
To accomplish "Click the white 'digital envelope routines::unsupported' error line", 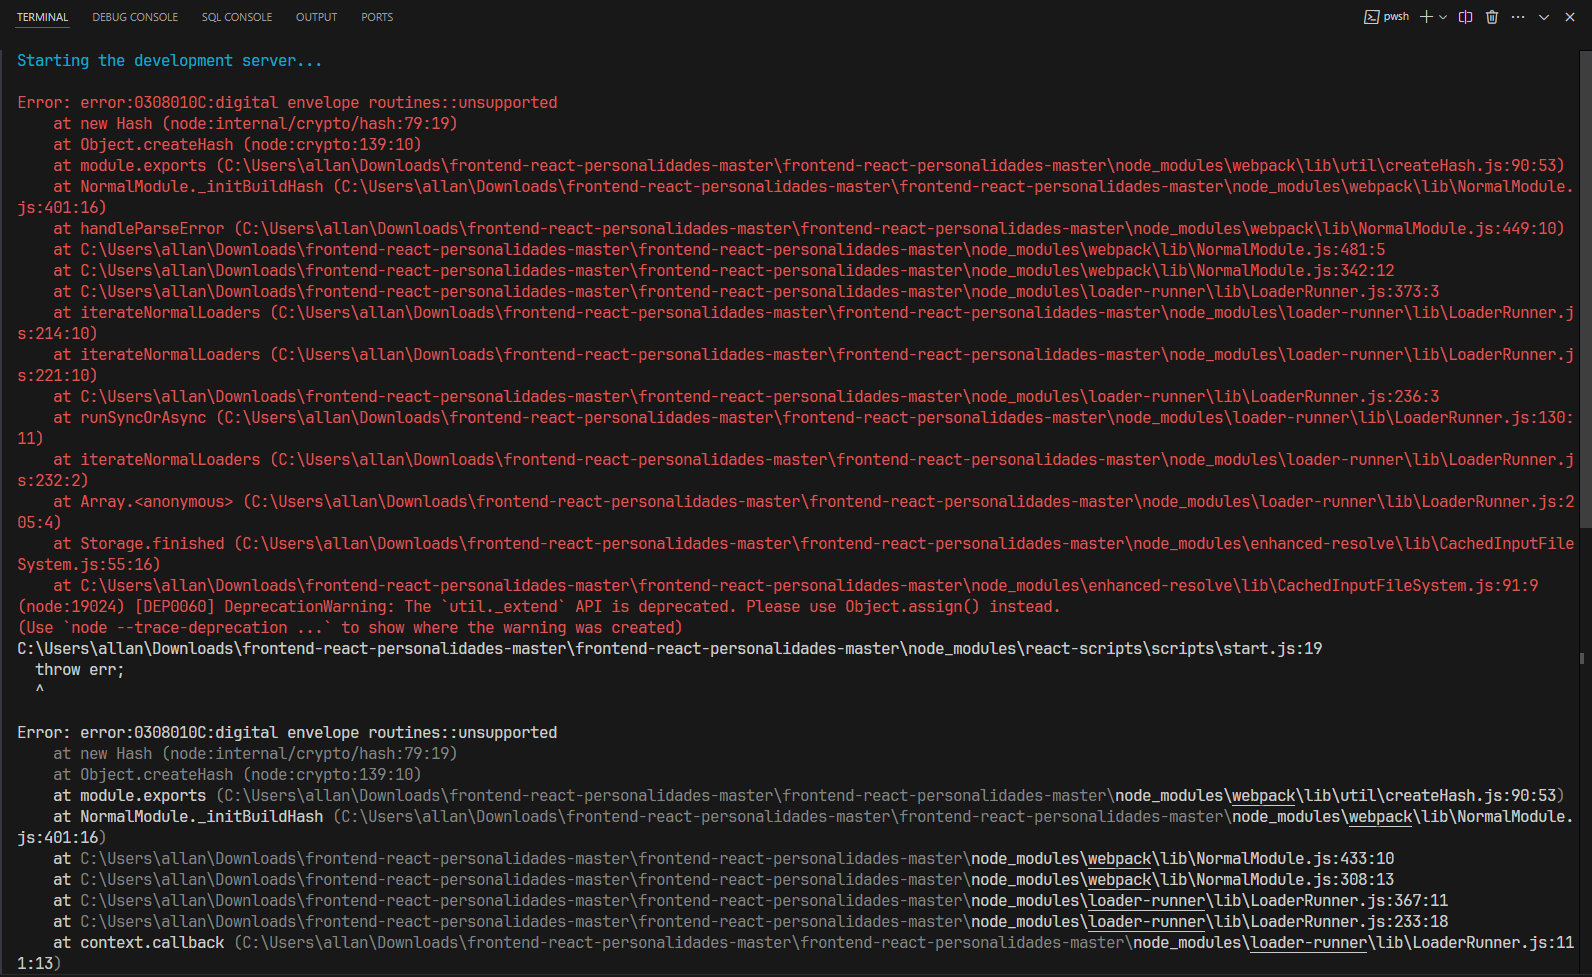I will click(x=287, y=733).
